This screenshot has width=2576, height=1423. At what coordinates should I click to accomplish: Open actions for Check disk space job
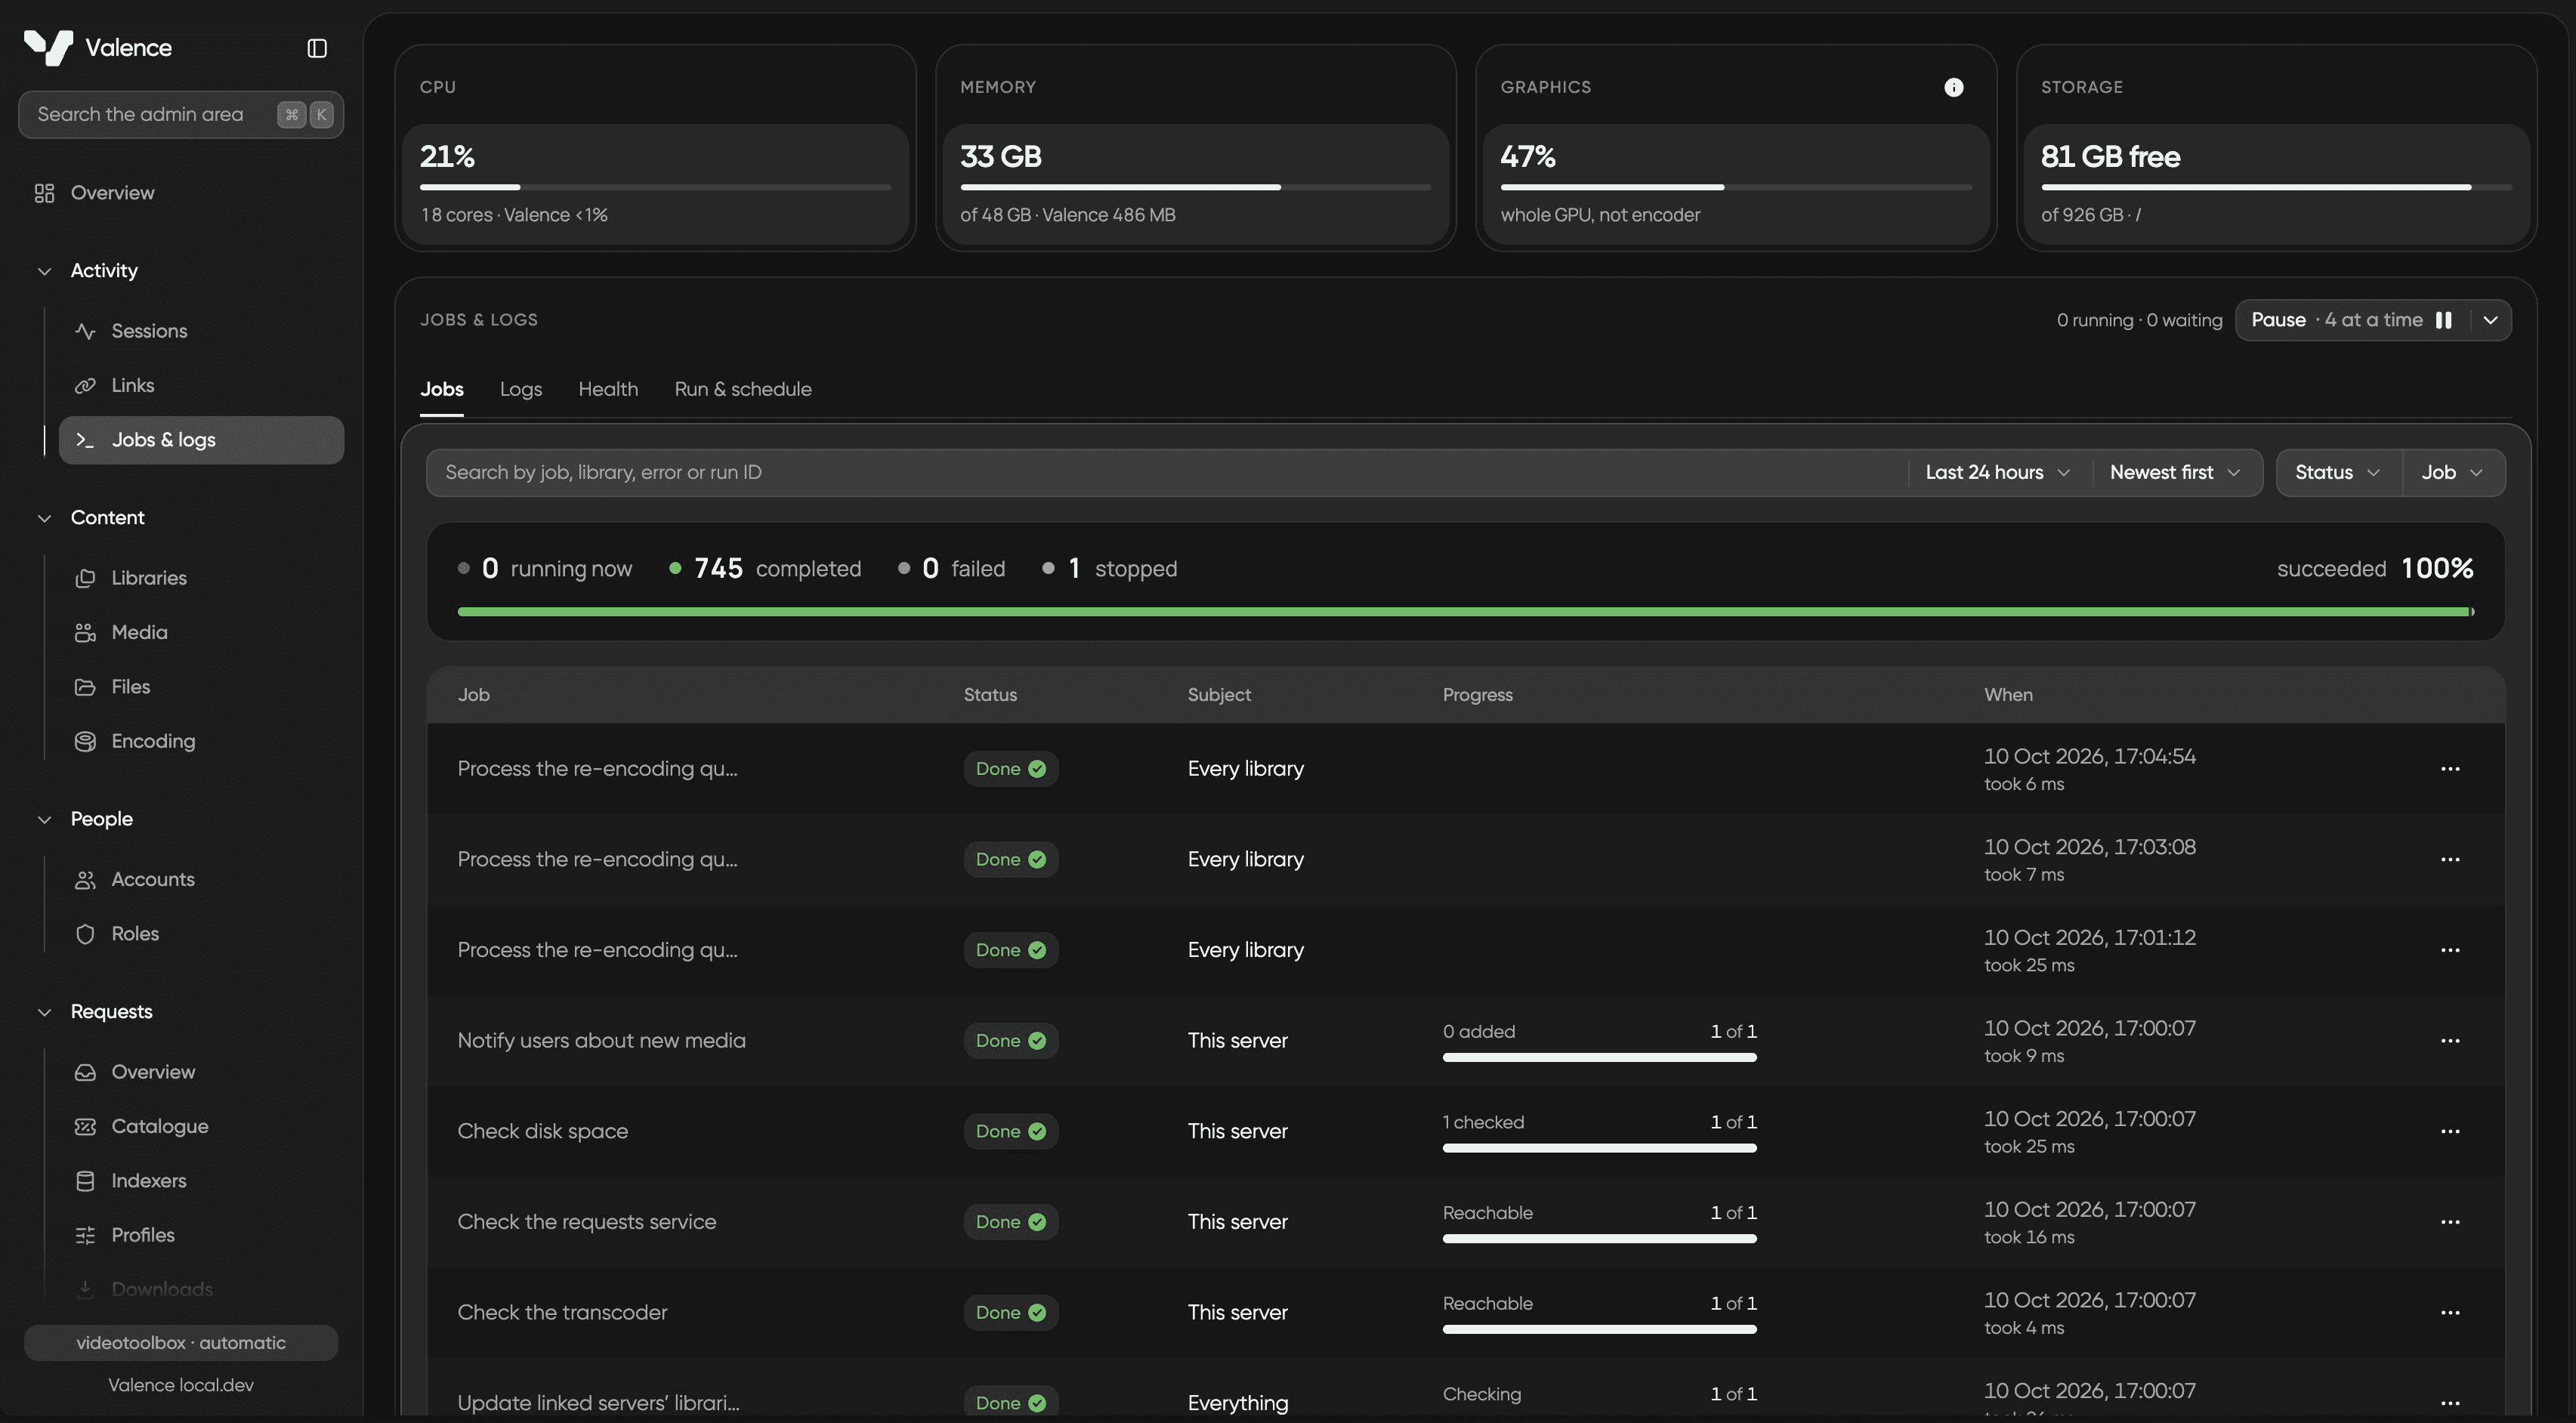[2450, 1132]
